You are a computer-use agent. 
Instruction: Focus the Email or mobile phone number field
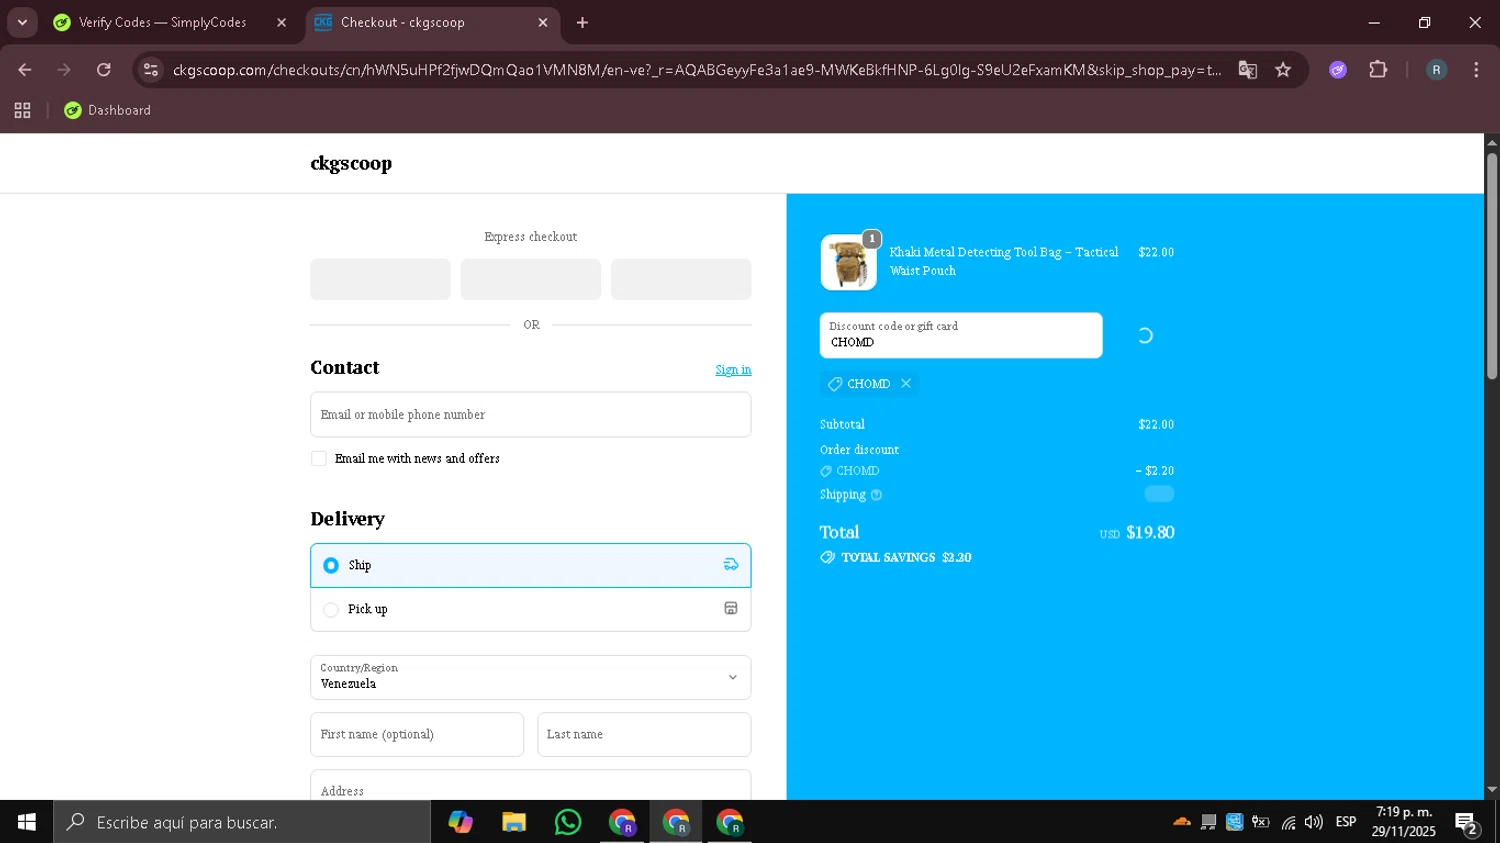click(x=530, y=415)
